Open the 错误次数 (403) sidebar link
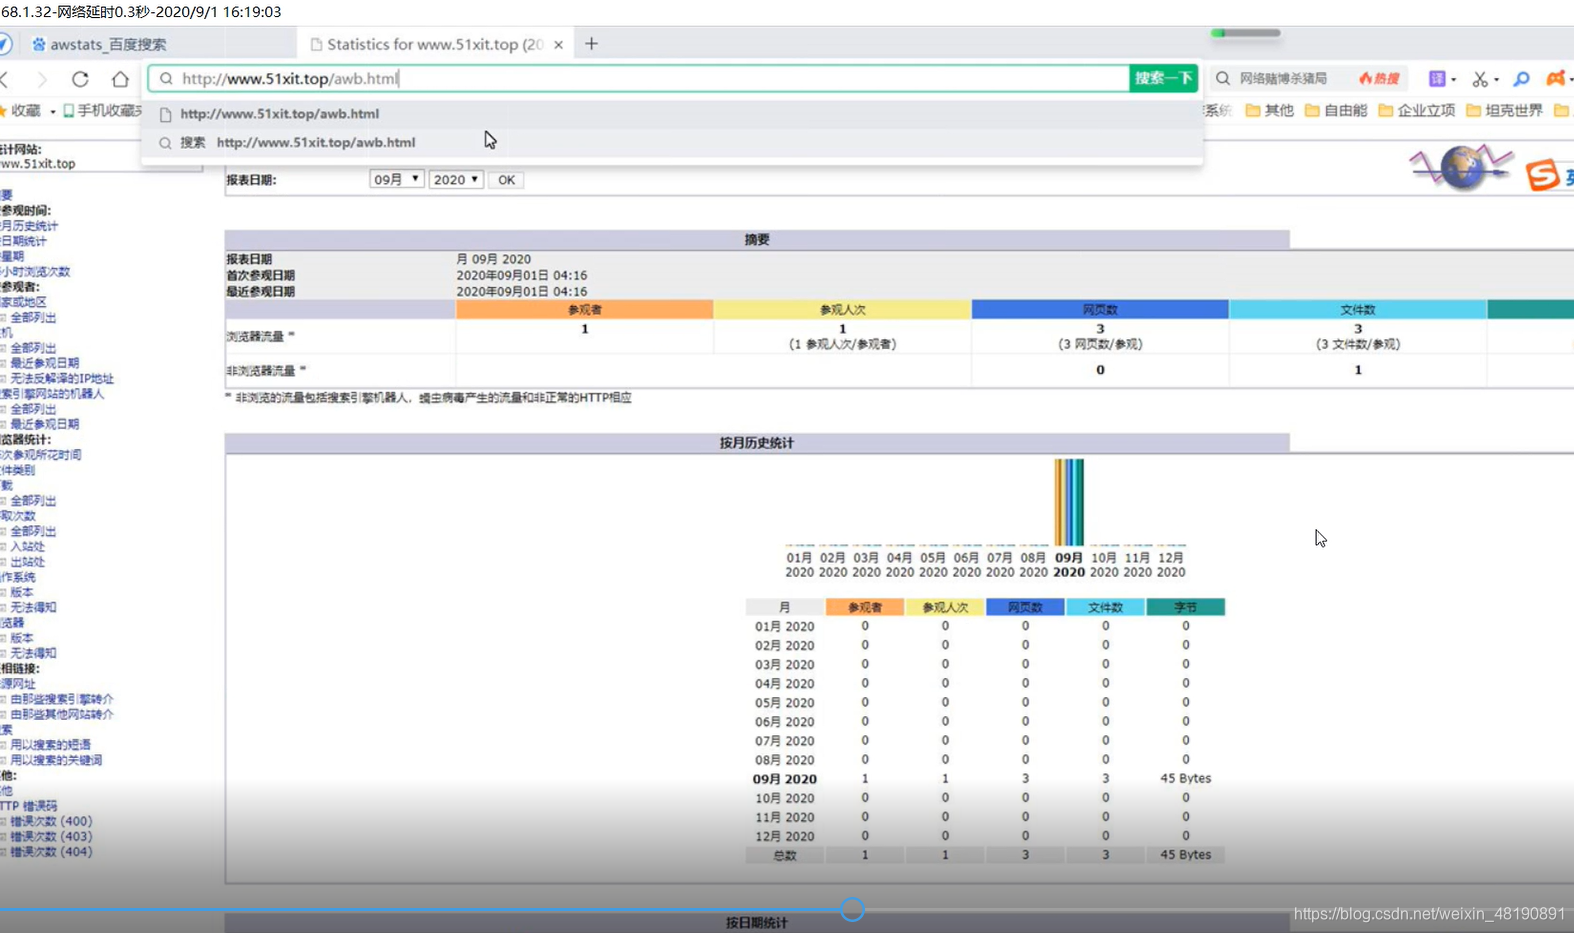The height and width of the screenshot is (933, 1574). click(51, 836)
